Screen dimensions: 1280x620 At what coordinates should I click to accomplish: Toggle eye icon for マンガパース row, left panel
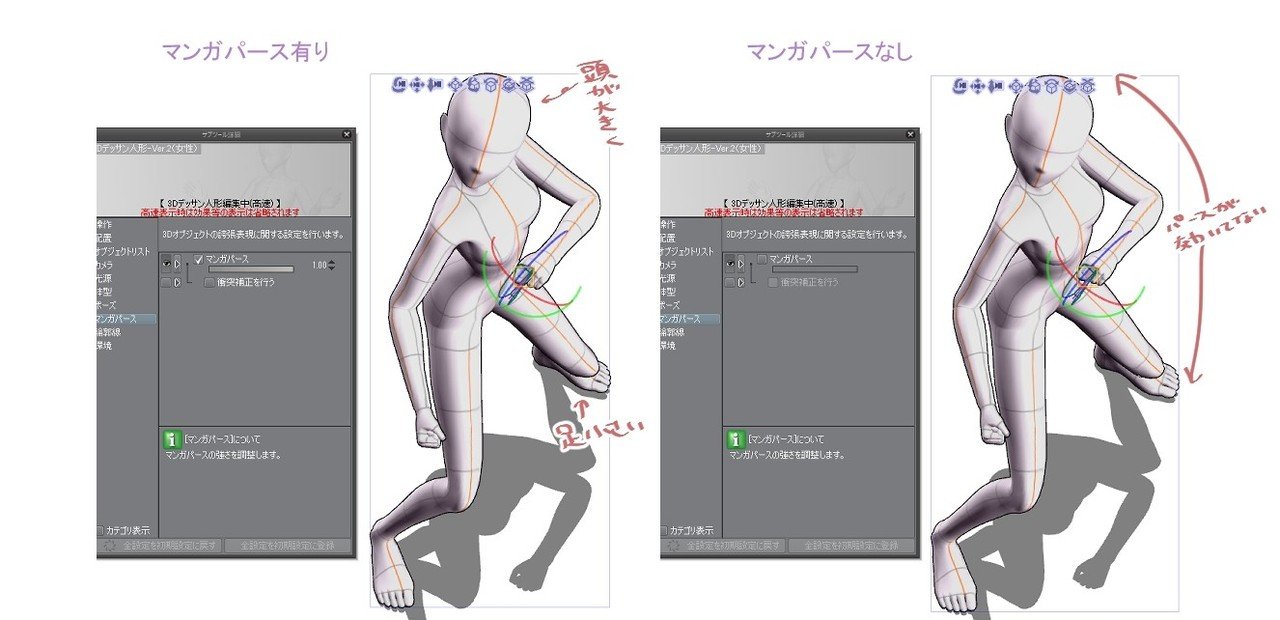[x=166, y=264]
